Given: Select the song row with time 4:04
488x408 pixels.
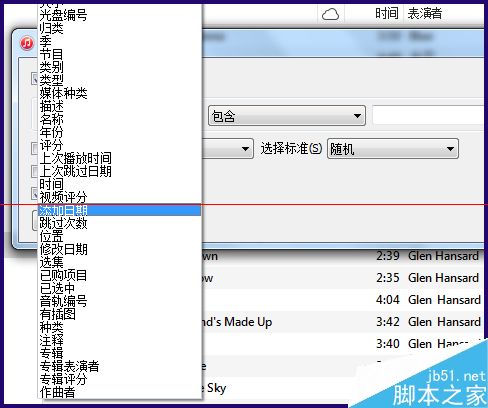Looking at the screenshot, I should (x=342, y=300).
